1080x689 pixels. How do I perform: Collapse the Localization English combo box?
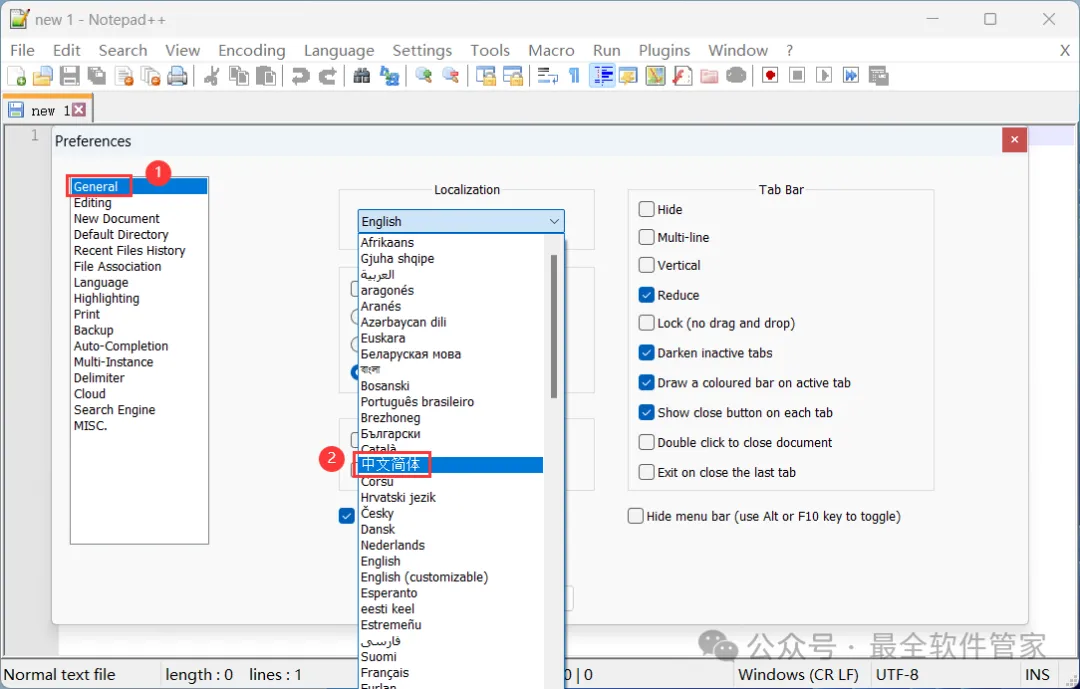pyautogui.click(x=461, y=221)
